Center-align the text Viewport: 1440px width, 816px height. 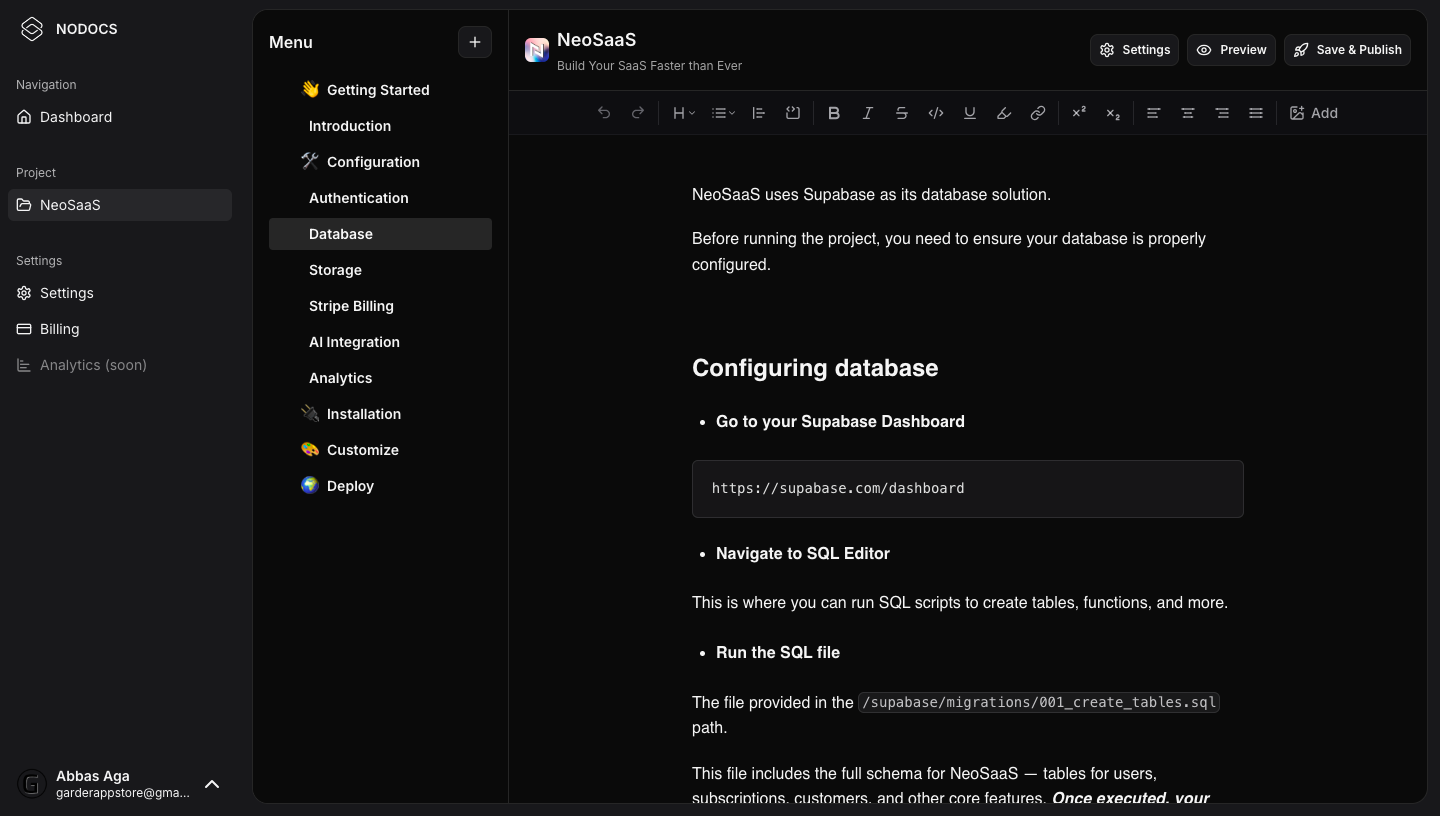tap(1188, 113)
